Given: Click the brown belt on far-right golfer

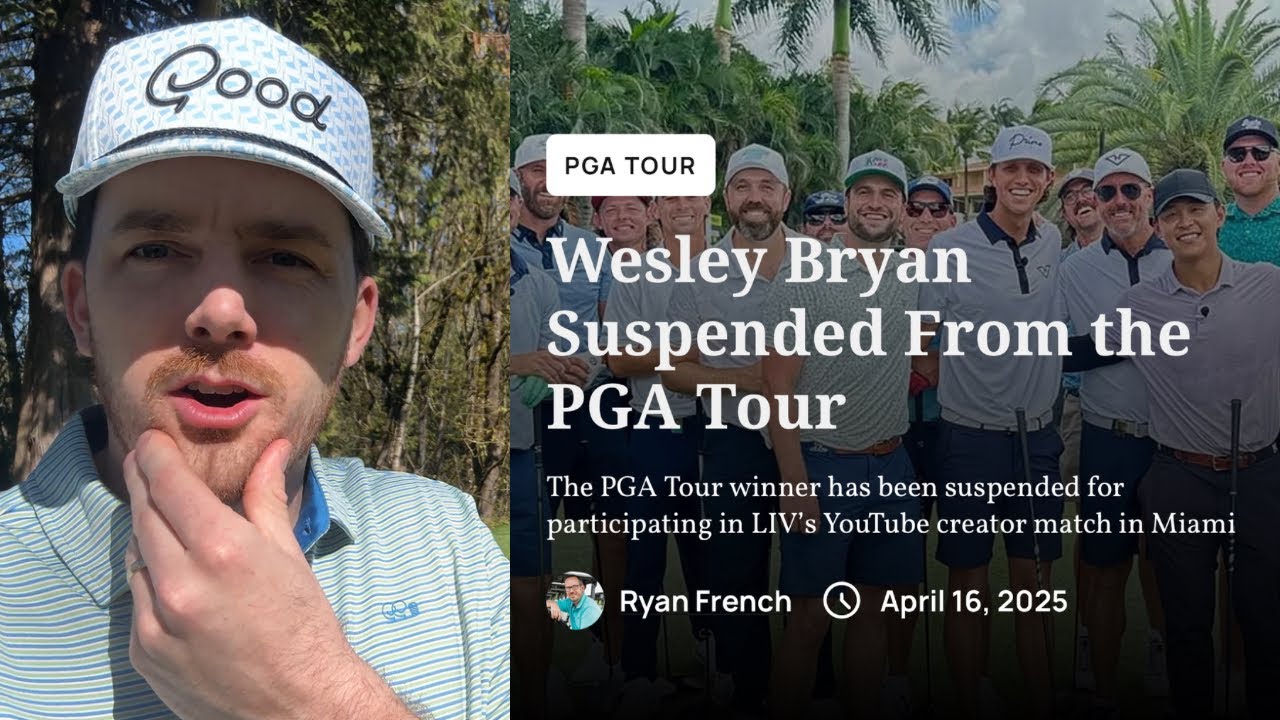Looking at the screenshot, I should pos(1216,459).
